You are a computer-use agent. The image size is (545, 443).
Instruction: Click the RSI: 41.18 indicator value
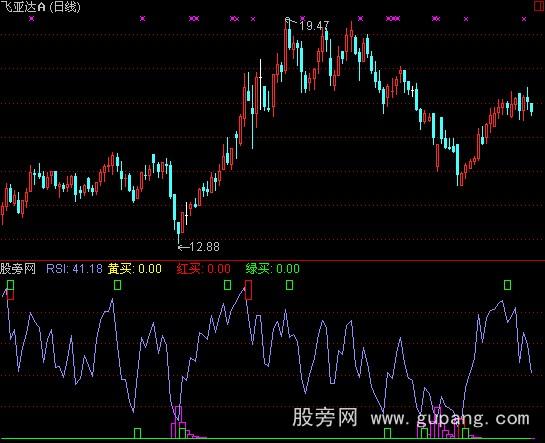pyautogui.click(x=74, y=269)
